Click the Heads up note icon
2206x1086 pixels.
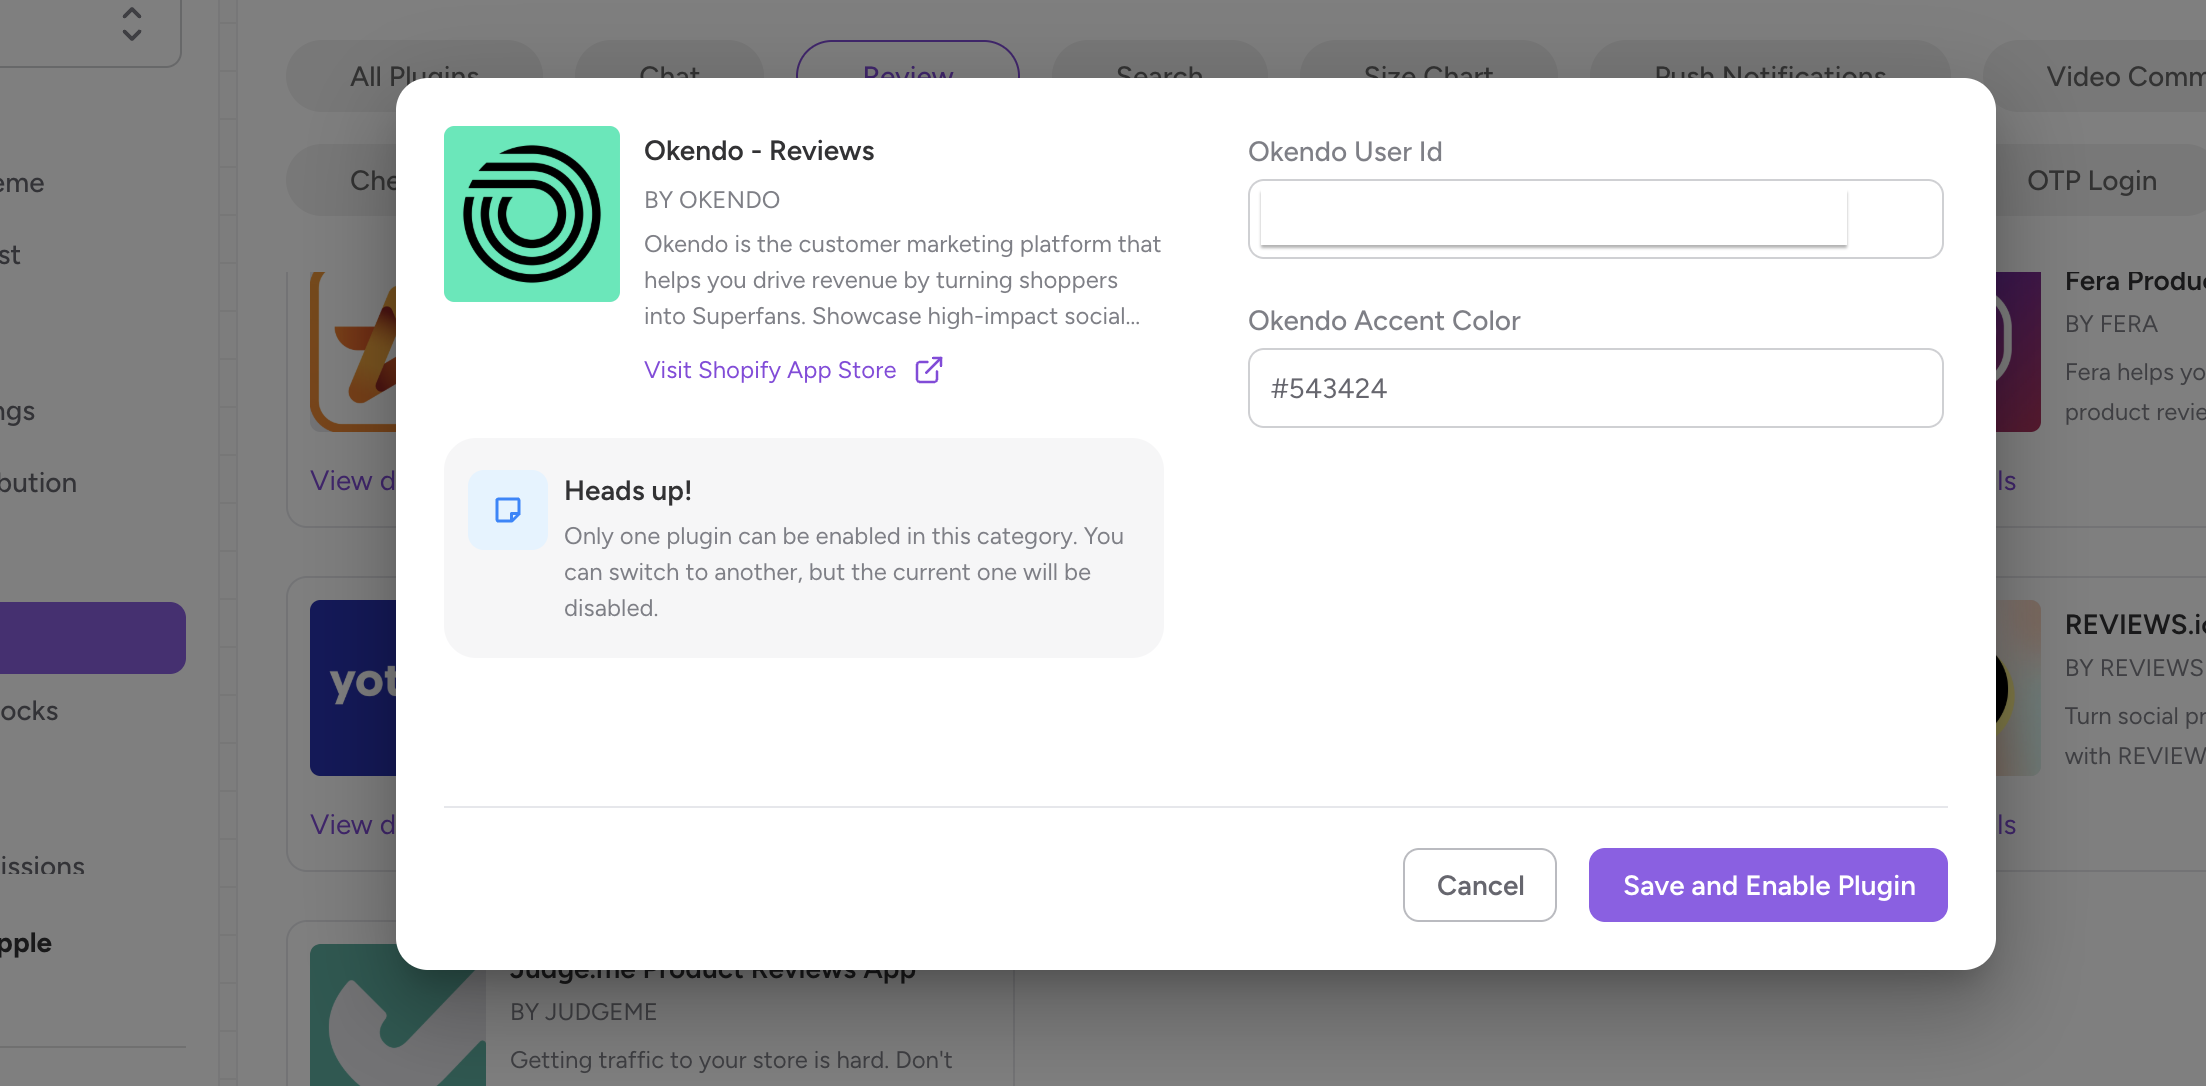point(508,510)
